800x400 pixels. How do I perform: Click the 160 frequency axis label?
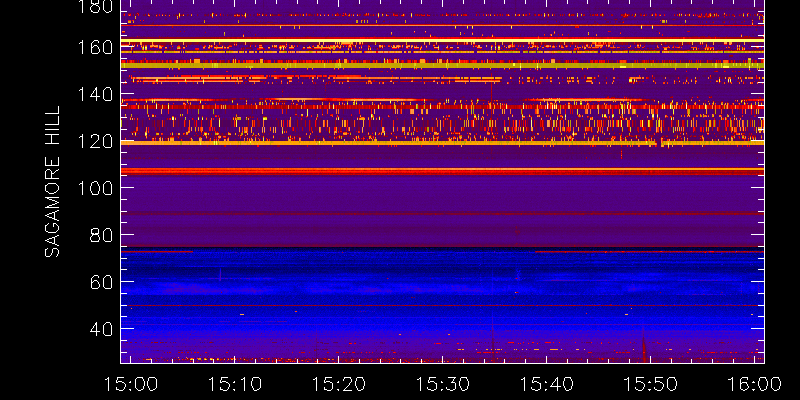pyautogui.click(x=95, y=47)
